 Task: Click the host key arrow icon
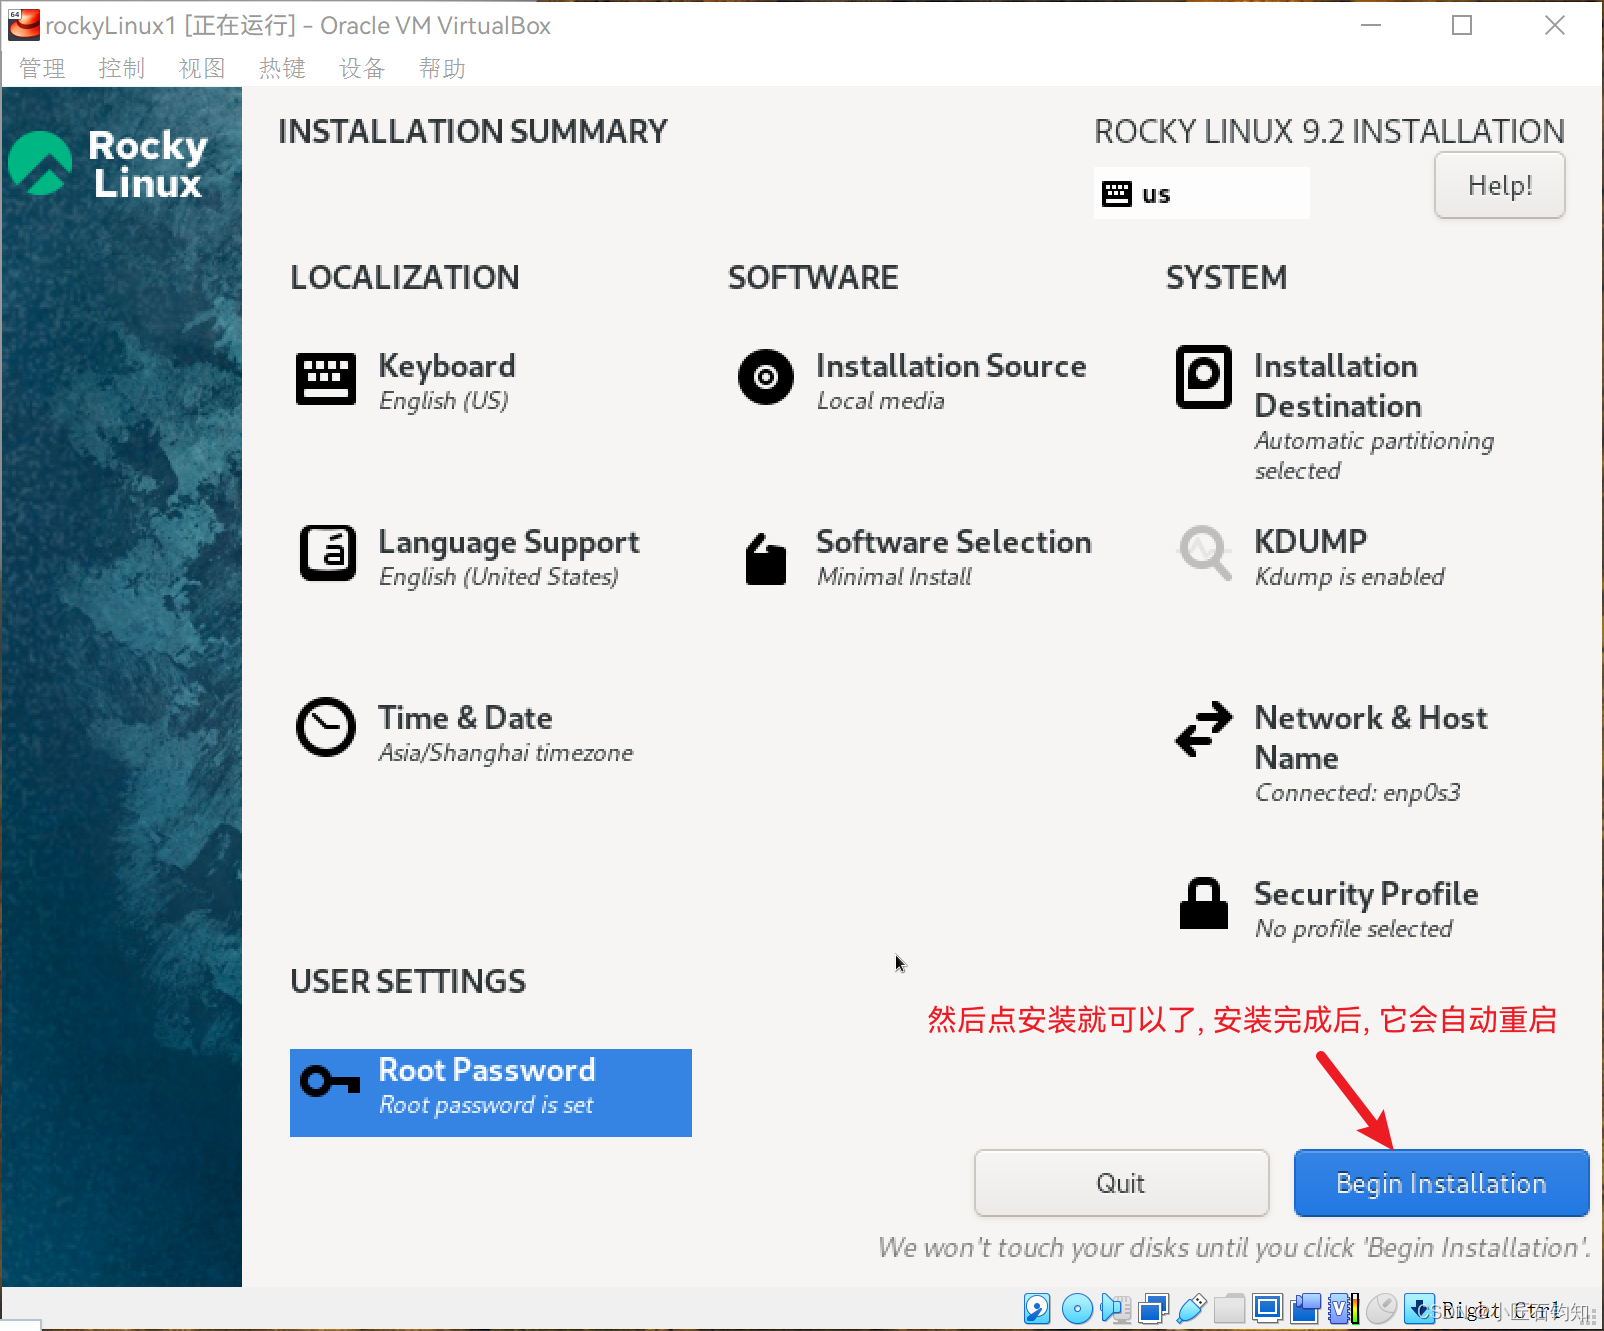(x=1419, y=1308)
